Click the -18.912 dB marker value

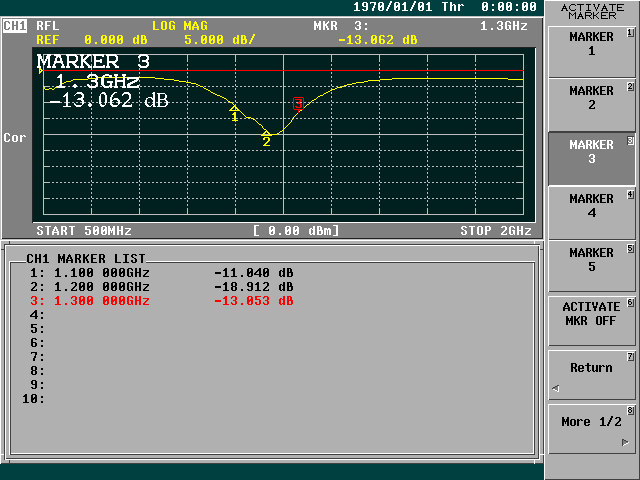[x=253, y=287]
